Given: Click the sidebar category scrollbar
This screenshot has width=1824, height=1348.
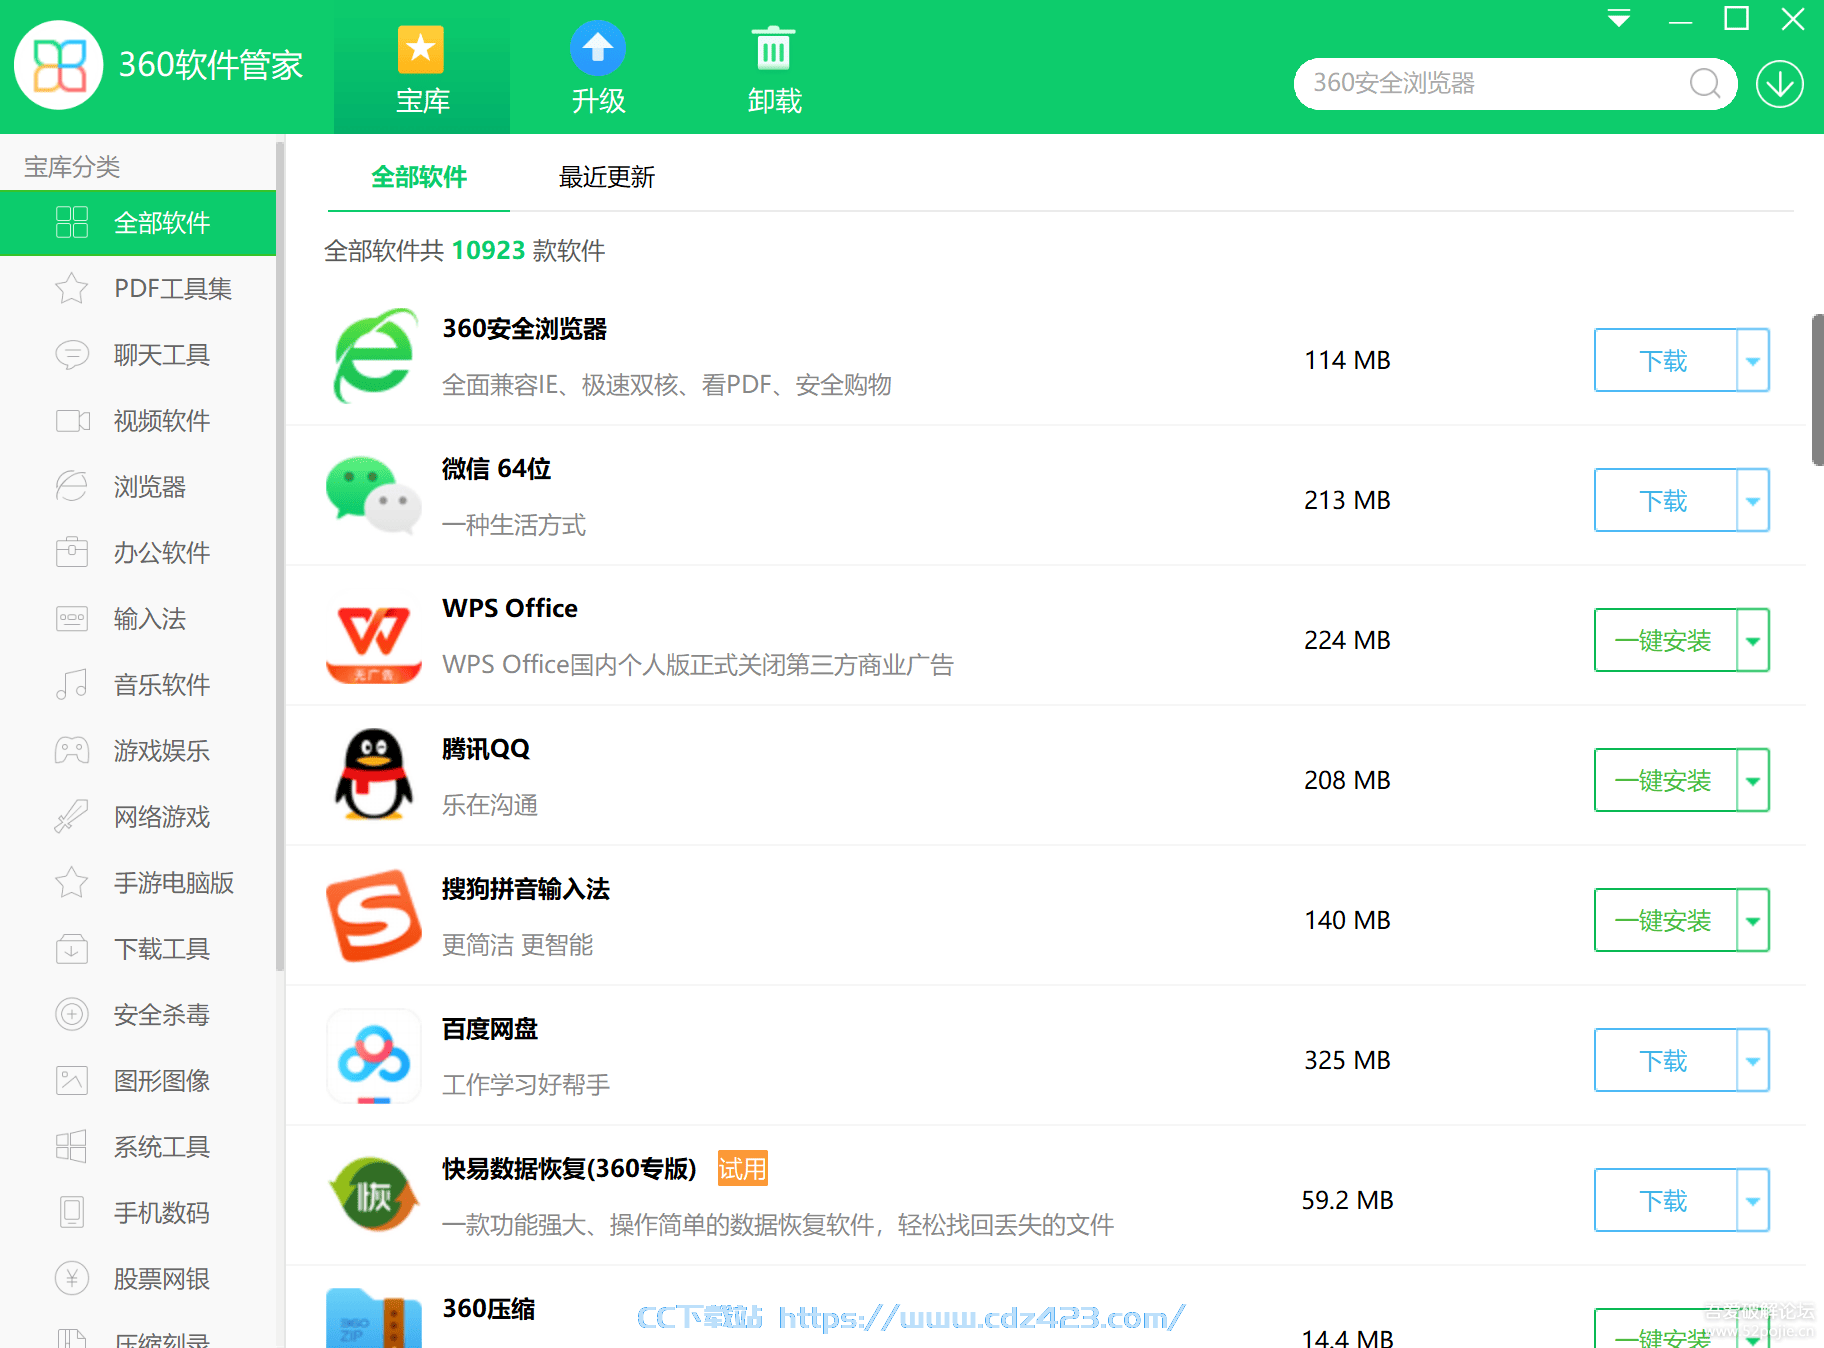Looking at the screenshot, I should [x=280, y=555].
